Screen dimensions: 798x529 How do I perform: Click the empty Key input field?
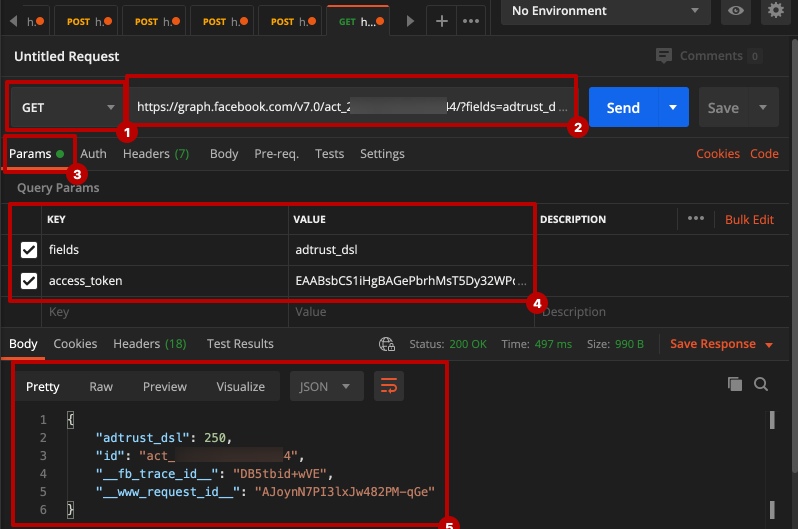point(165,312)
